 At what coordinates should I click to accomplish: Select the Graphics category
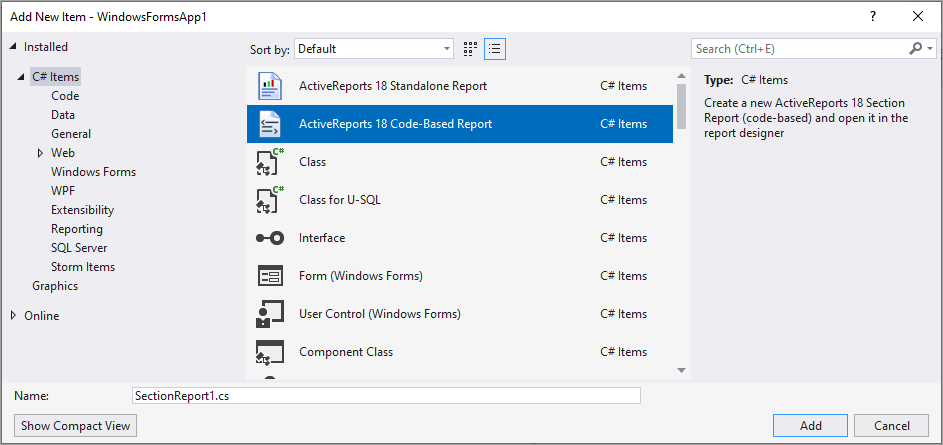point(55,286)
